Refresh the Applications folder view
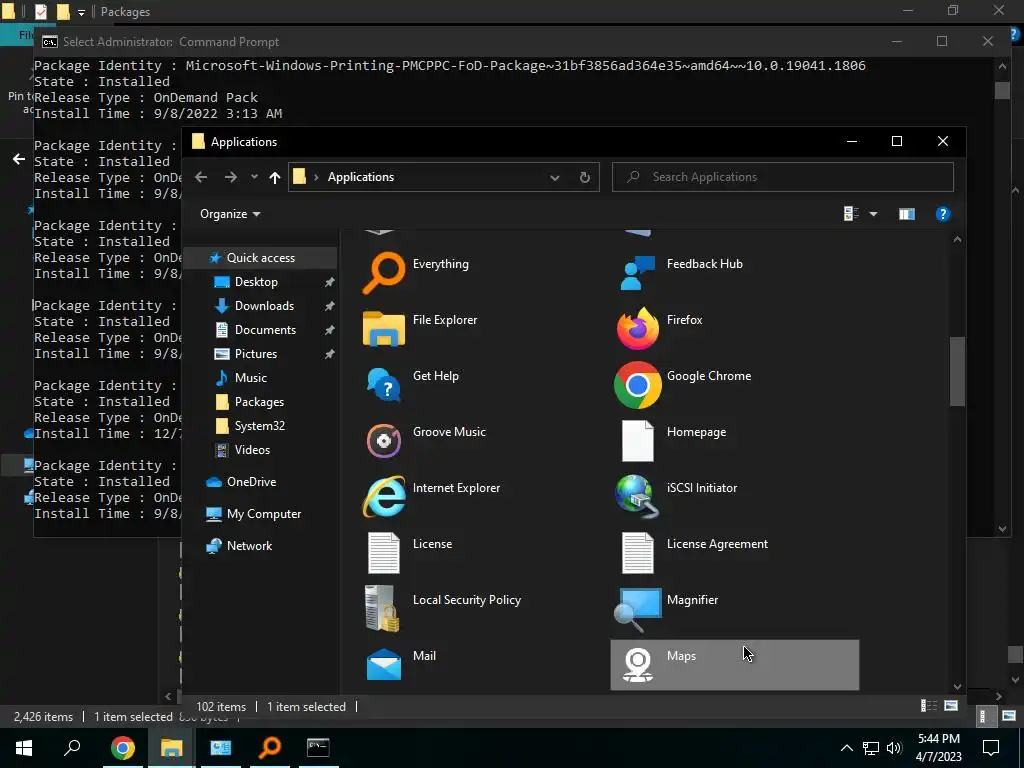Image resolution: width=1024 pixels, height=768 pixels. click(584, 177)
